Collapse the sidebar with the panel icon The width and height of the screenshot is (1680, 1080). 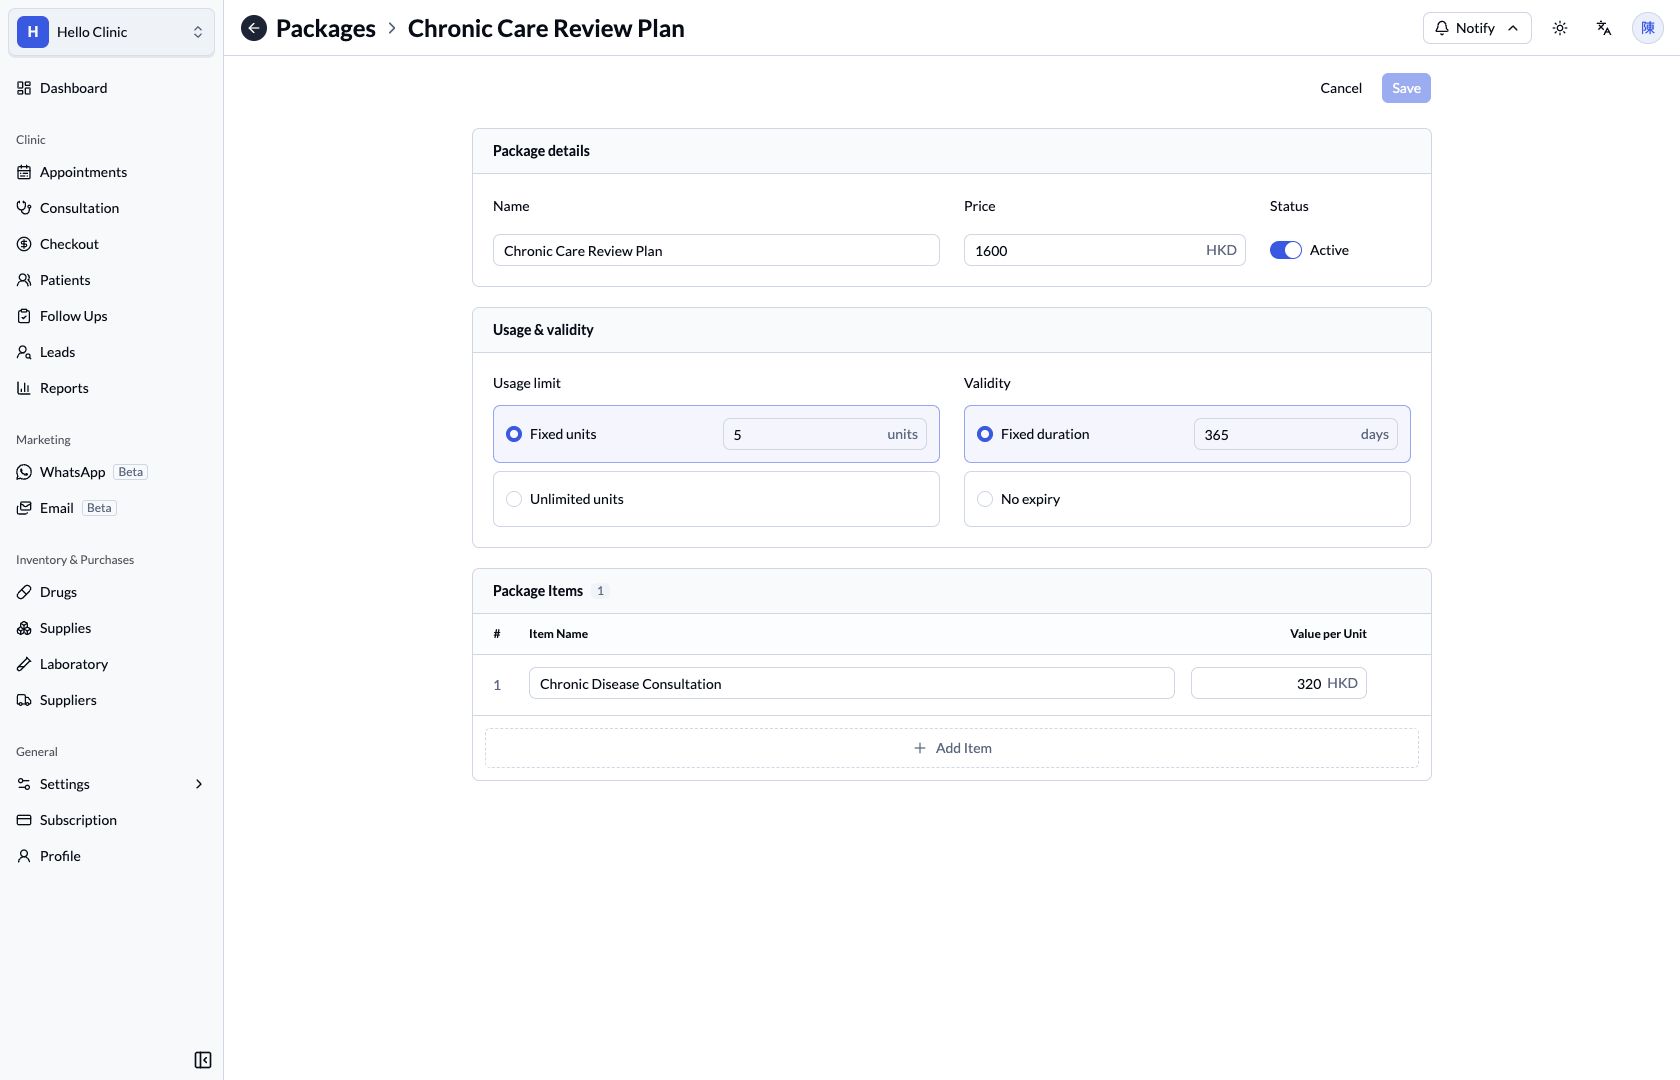click(x=203, y=1060)
